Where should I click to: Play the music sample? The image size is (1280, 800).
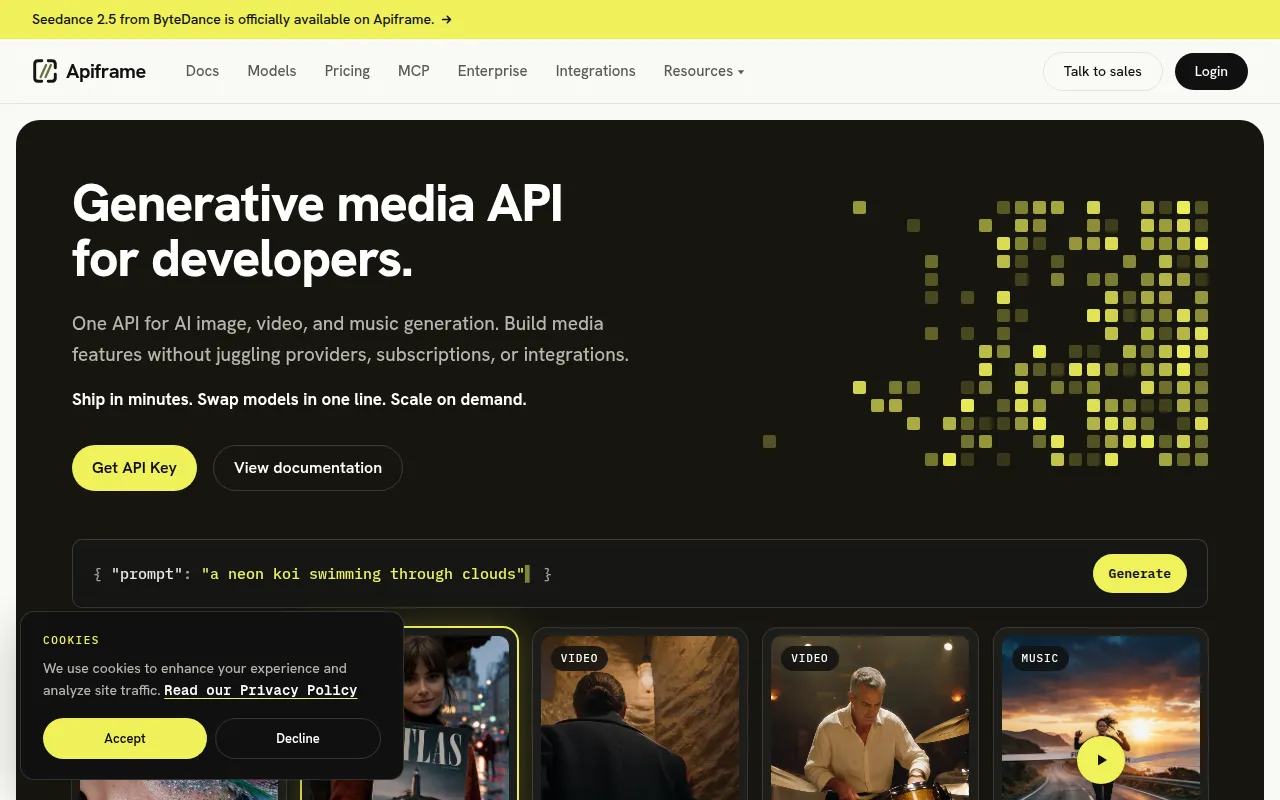(x=1101, y=760)
